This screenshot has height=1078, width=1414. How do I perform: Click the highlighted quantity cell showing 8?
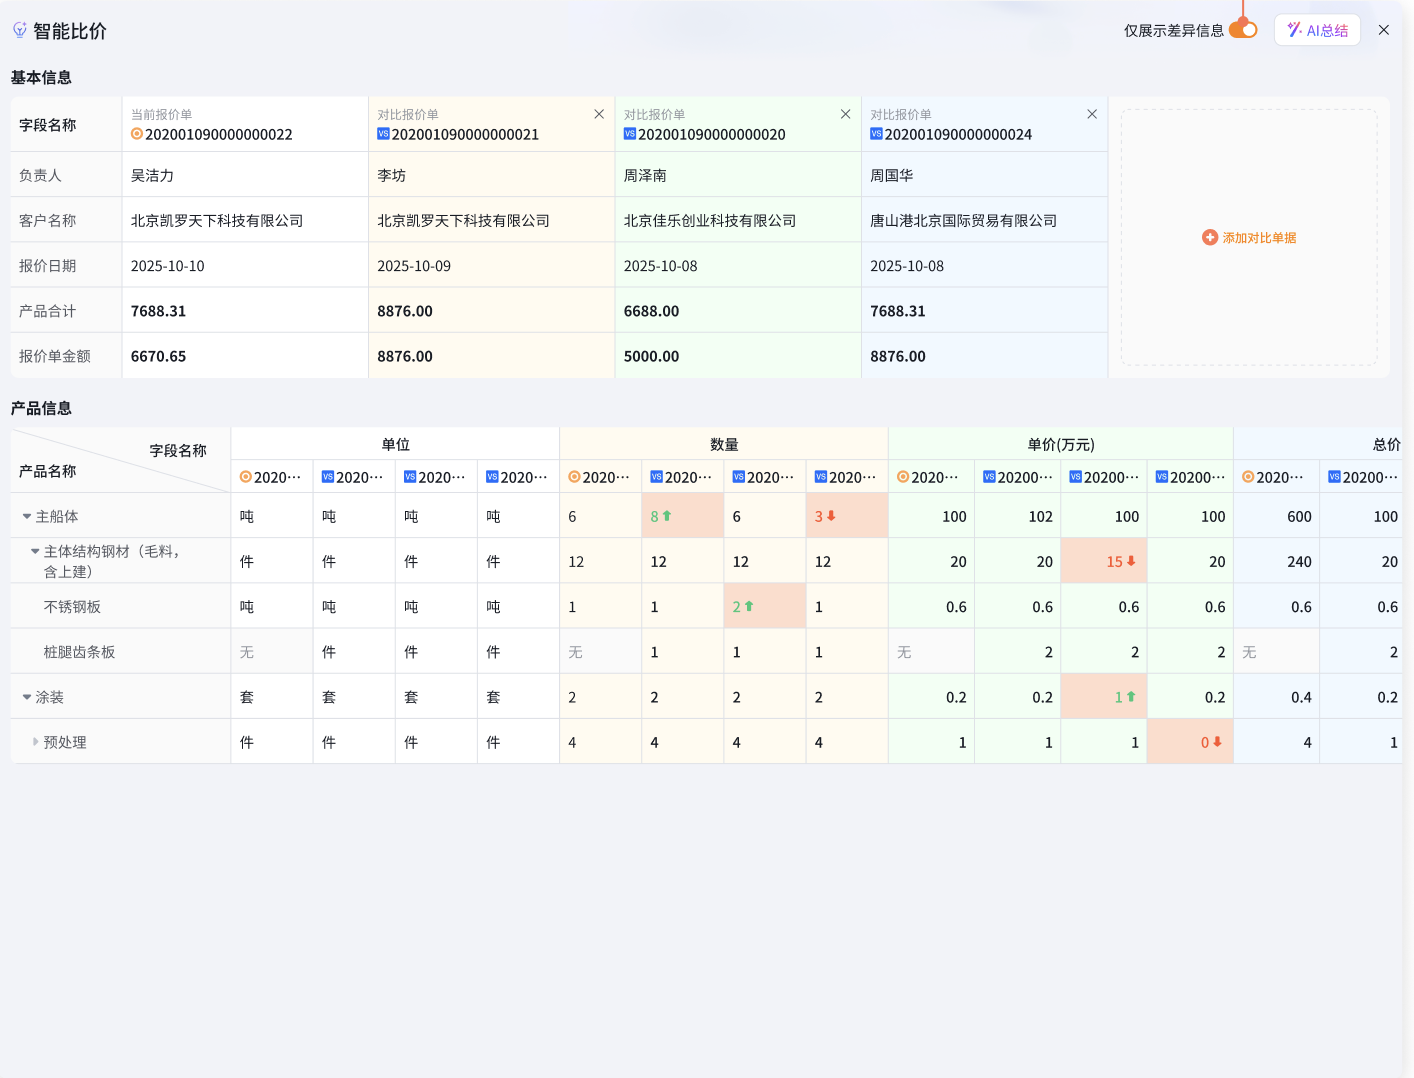click(682, 516)
